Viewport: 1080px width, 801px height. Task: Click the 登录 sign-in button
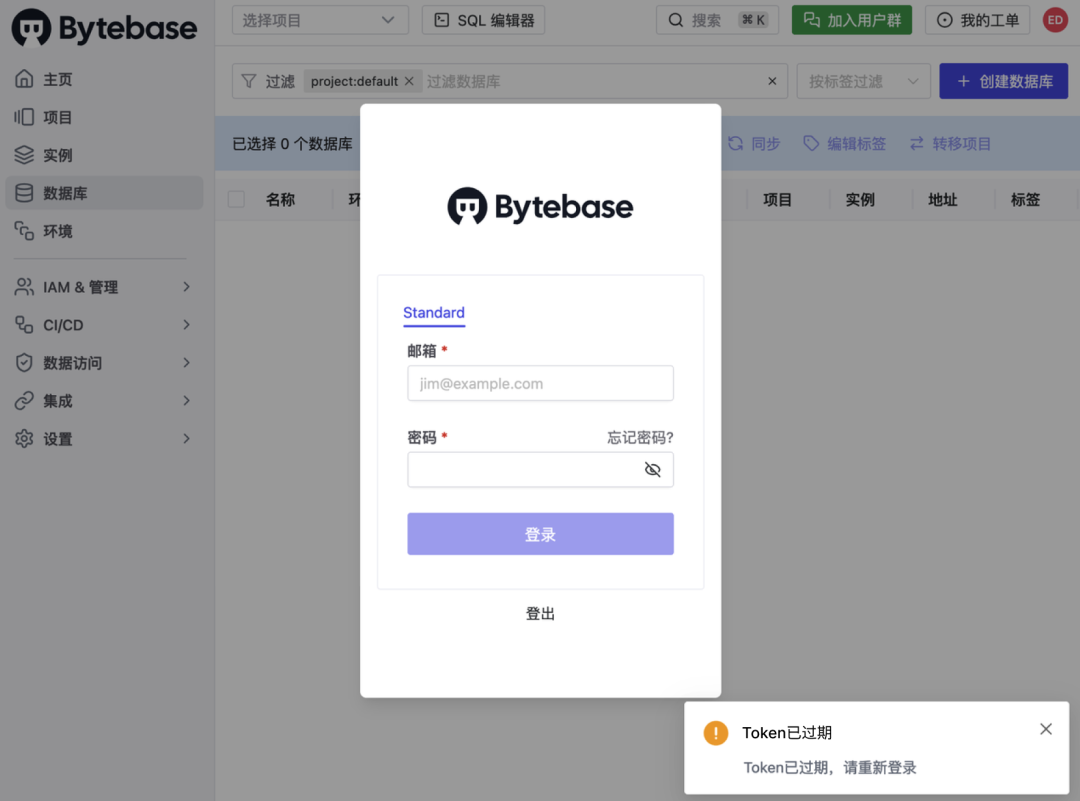540,534
